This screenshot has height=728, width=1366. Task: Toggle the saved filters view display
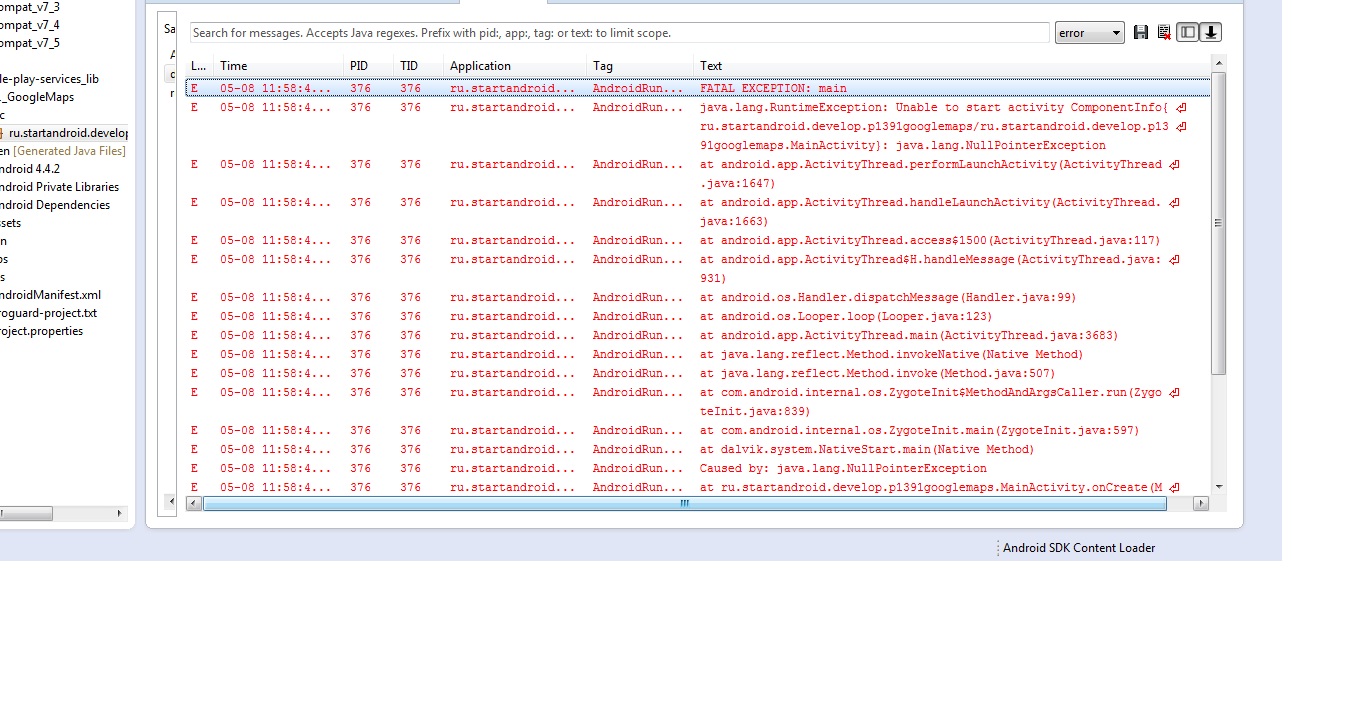tap(1187, 33)
